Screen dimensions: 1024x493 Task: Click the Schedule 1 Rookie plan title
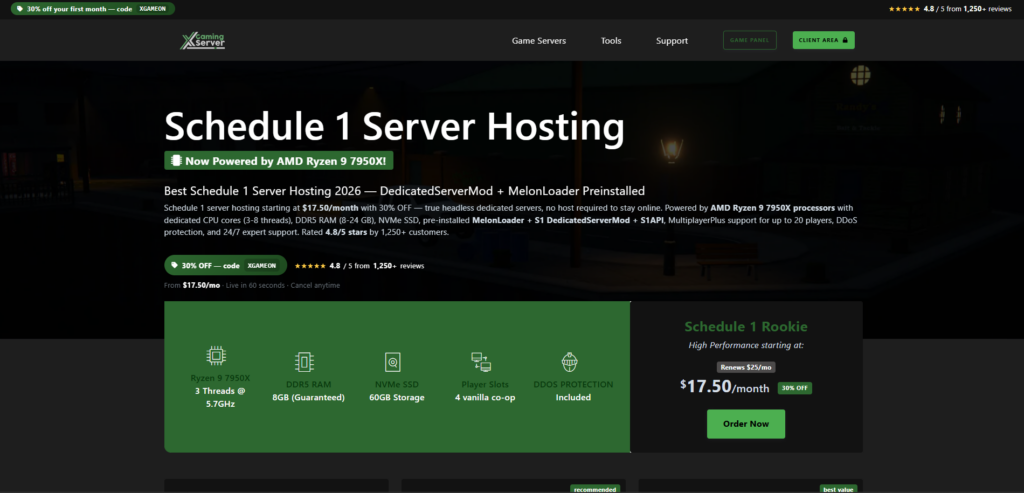(x=746, y=326)
